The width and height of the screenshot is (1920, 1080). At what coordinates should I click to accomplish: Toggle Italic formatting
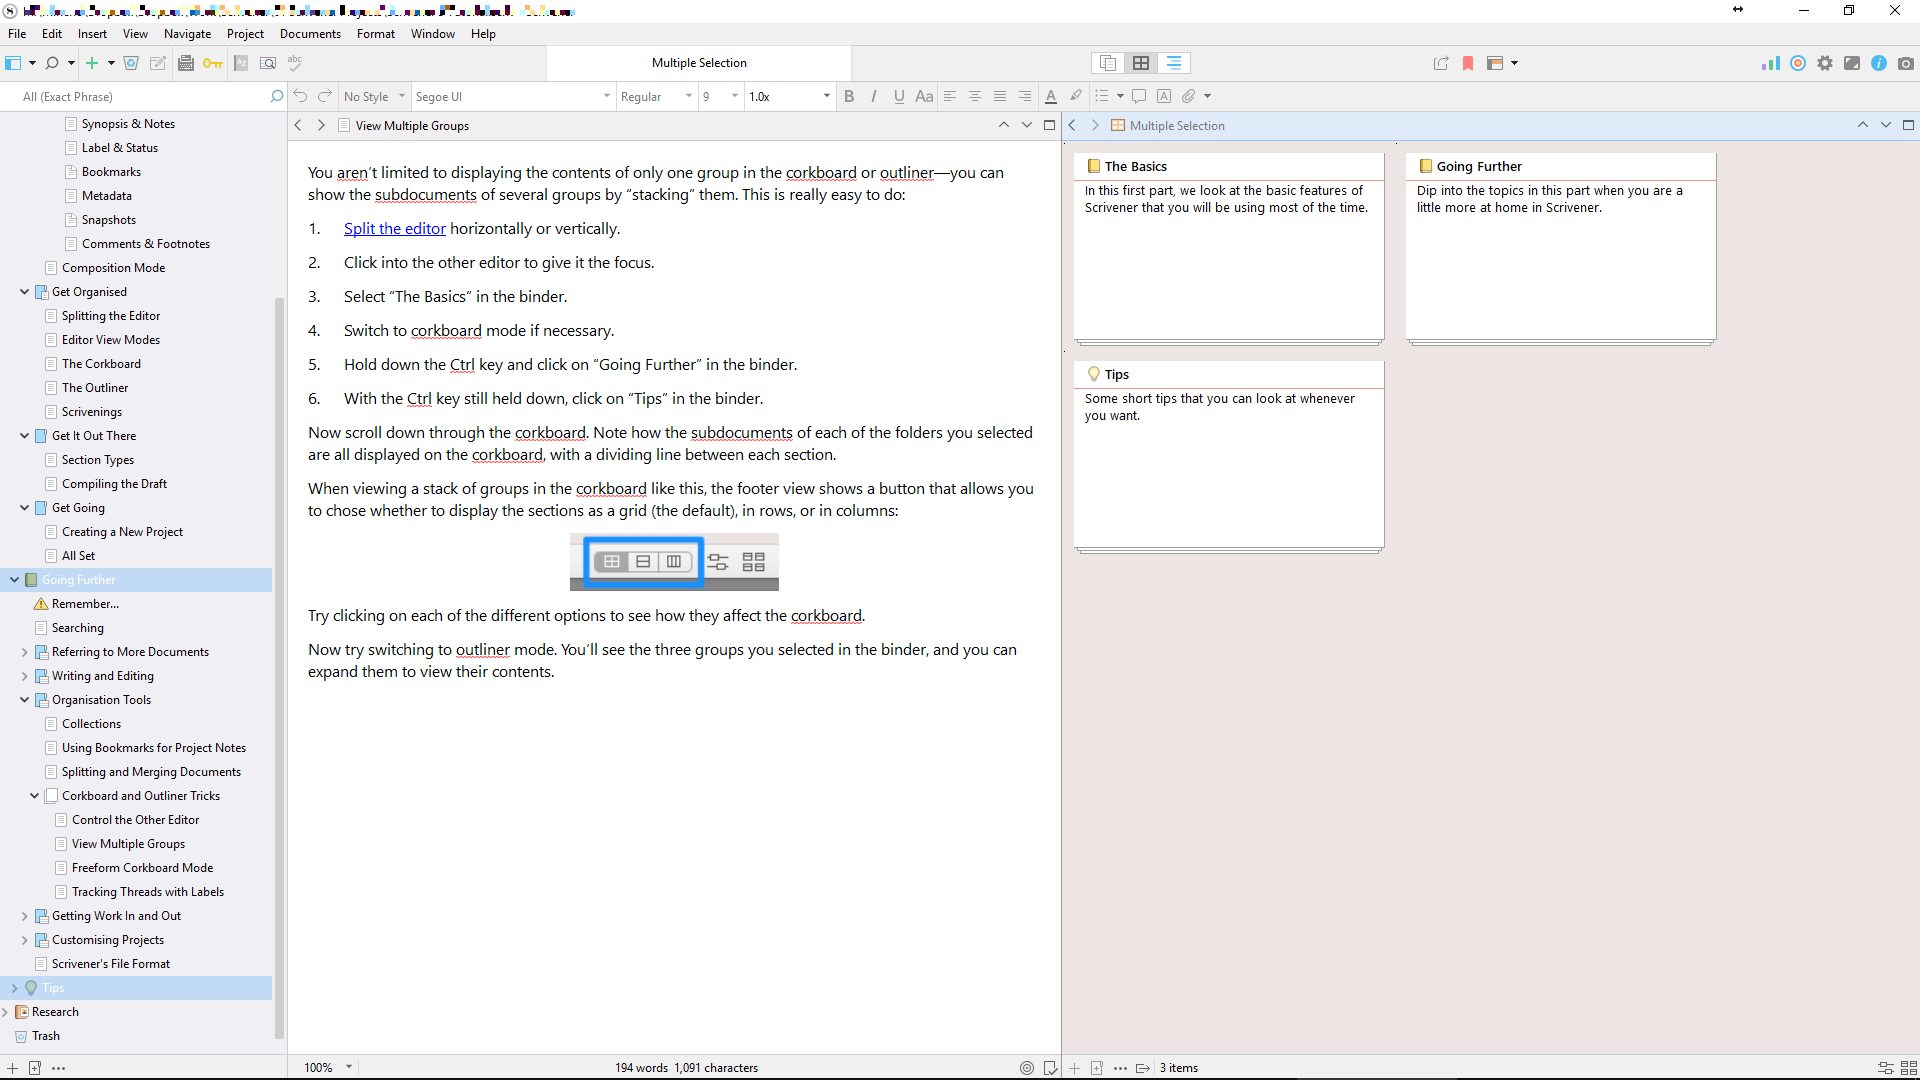tap(874, 96)
